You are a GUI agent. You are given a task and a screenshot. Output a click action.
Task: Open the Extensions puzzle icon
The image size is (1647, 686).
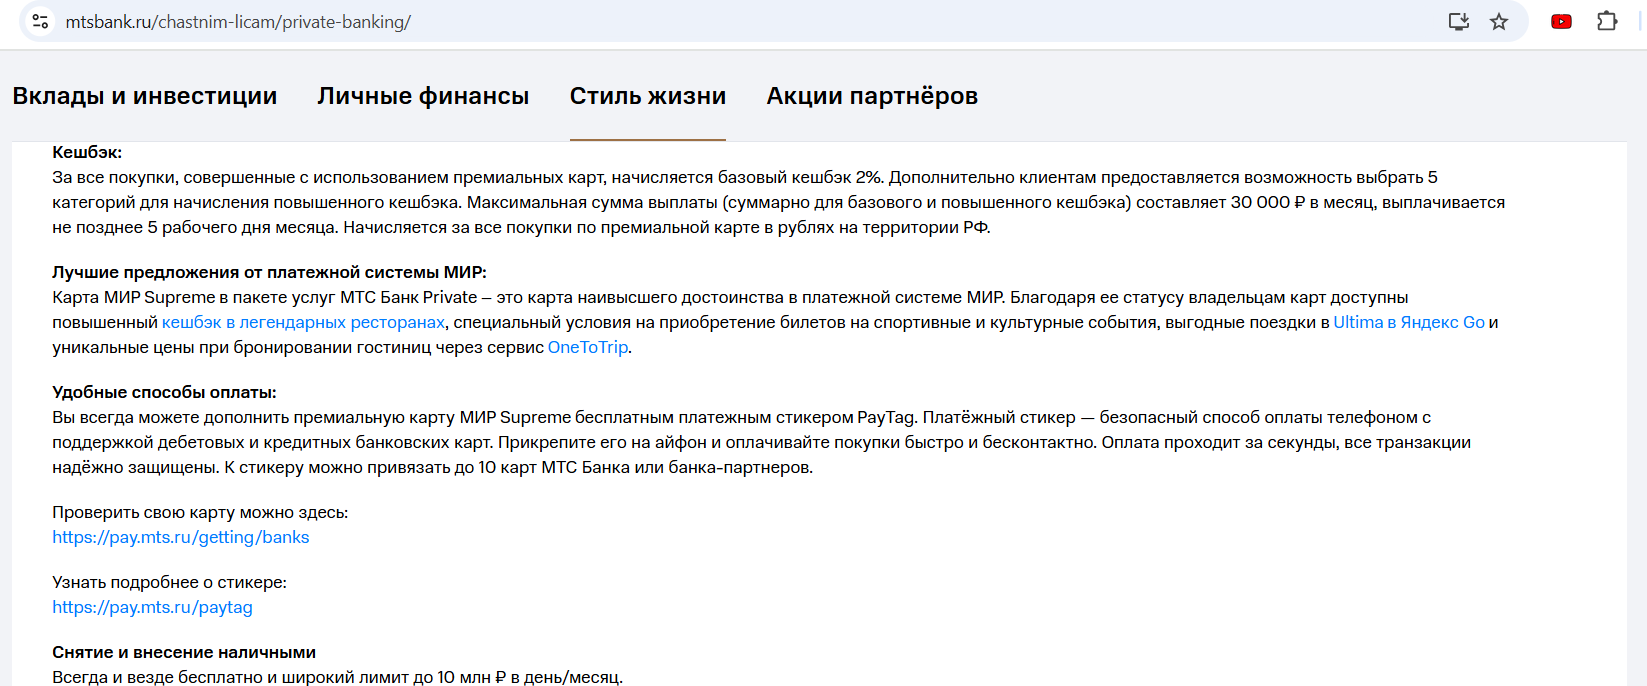click(x=1607, y=21)
